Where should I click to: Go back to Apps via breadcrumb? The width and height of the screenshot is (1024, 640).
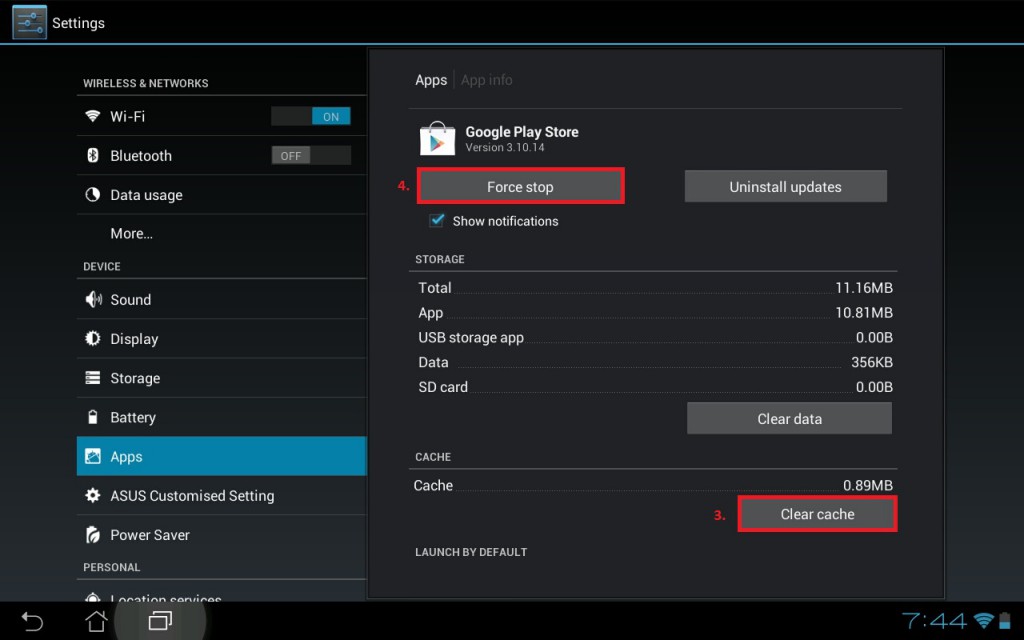pos(431,80)
